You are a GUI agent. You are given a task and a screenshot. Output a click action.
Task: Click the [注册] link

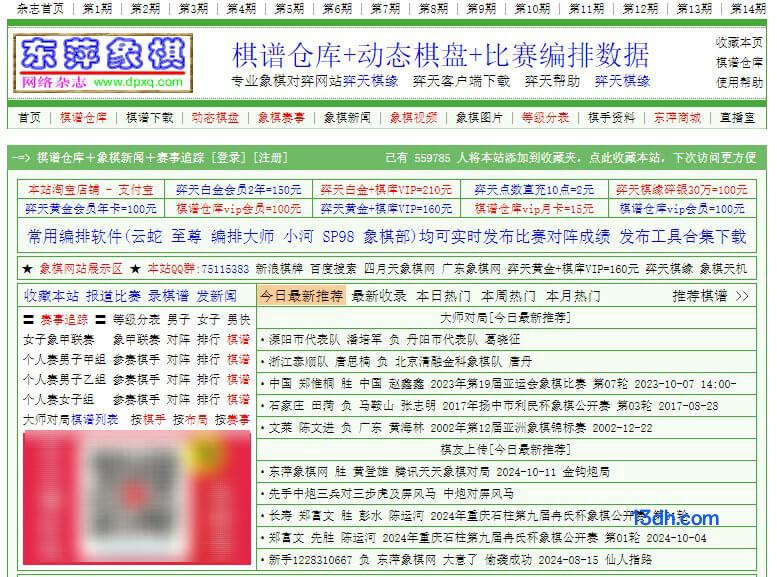point(271,158)
